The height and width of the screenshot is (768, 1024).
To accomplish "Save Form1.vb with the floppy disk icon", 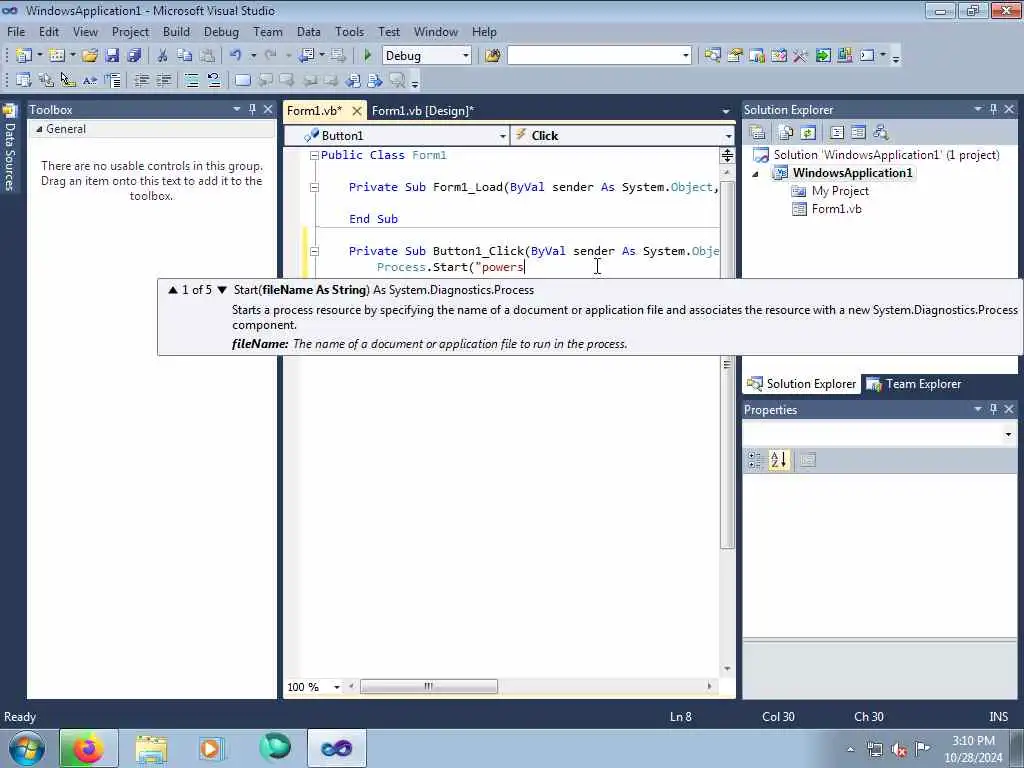I will point(112,56).
